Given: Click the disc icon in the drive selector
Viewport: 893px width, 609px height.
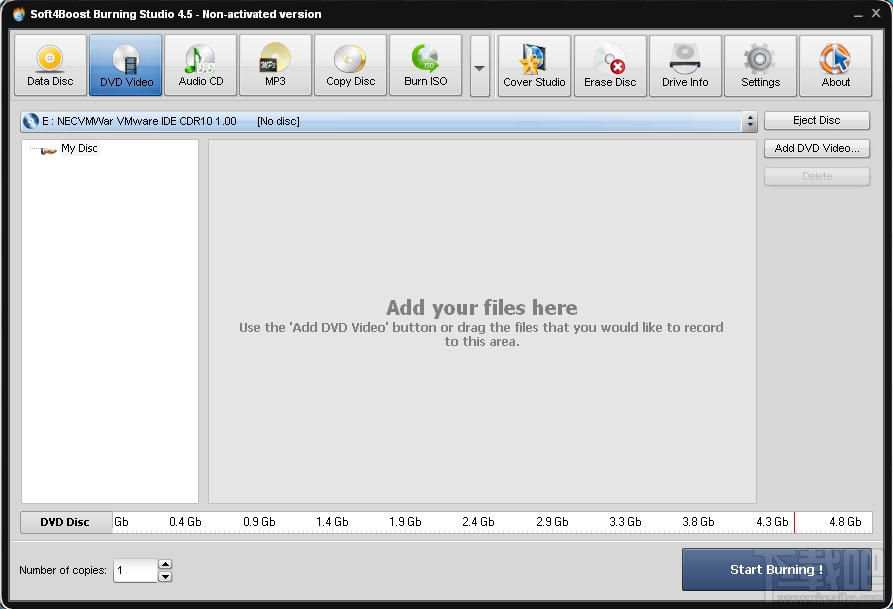Looking at the screenshot, I should pos(30,121).
